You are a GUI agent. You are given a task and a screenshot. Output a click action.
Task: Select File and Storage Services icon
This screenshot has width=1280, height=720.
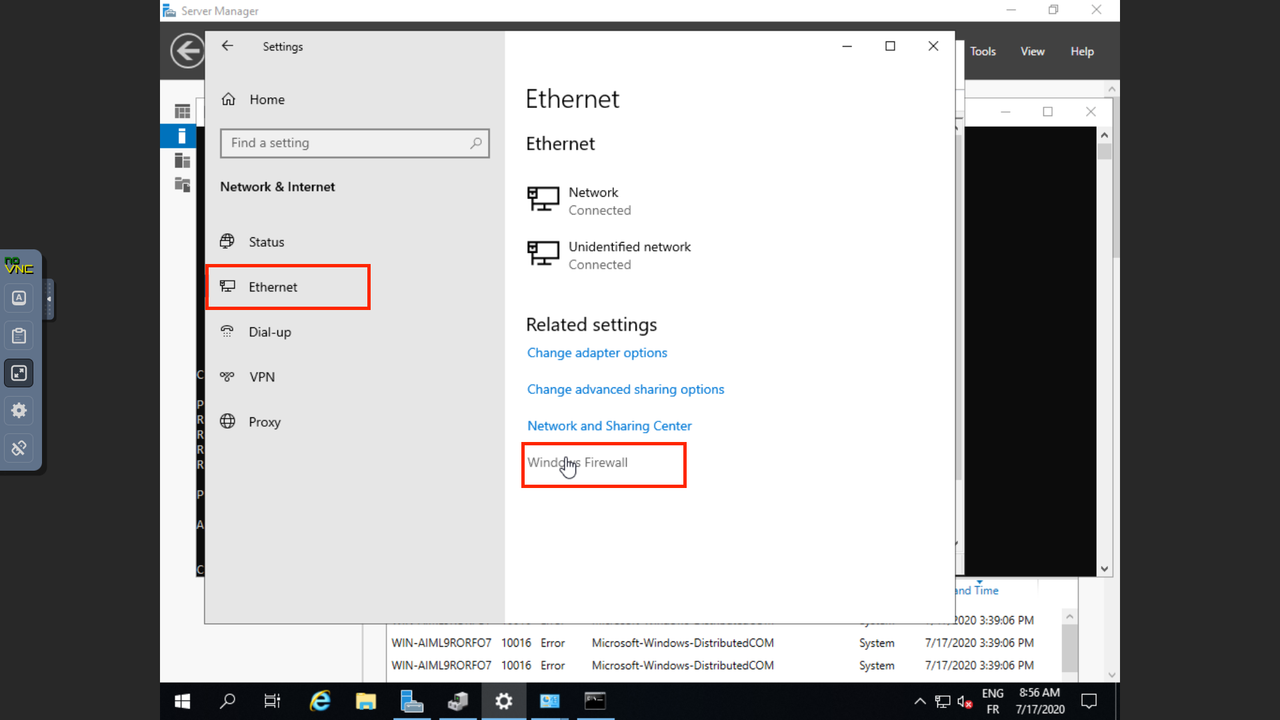pyautogui.click(x=182, y=184)
